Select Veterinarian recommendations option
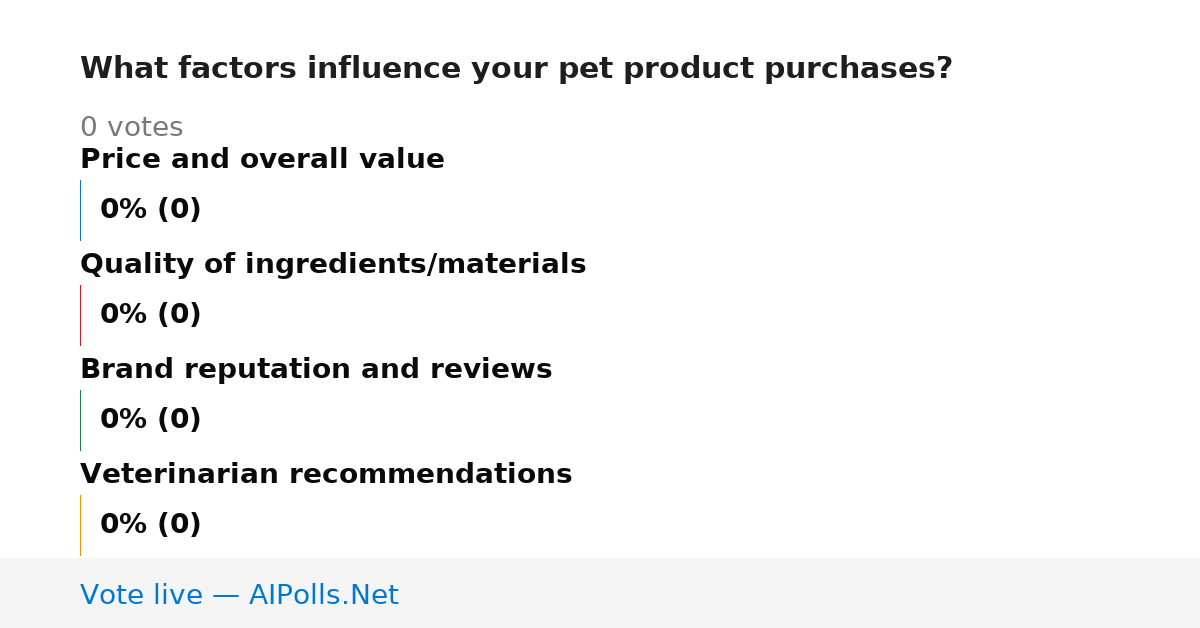The width and height of the screenshot is (1200, 628). pos(326,474)
